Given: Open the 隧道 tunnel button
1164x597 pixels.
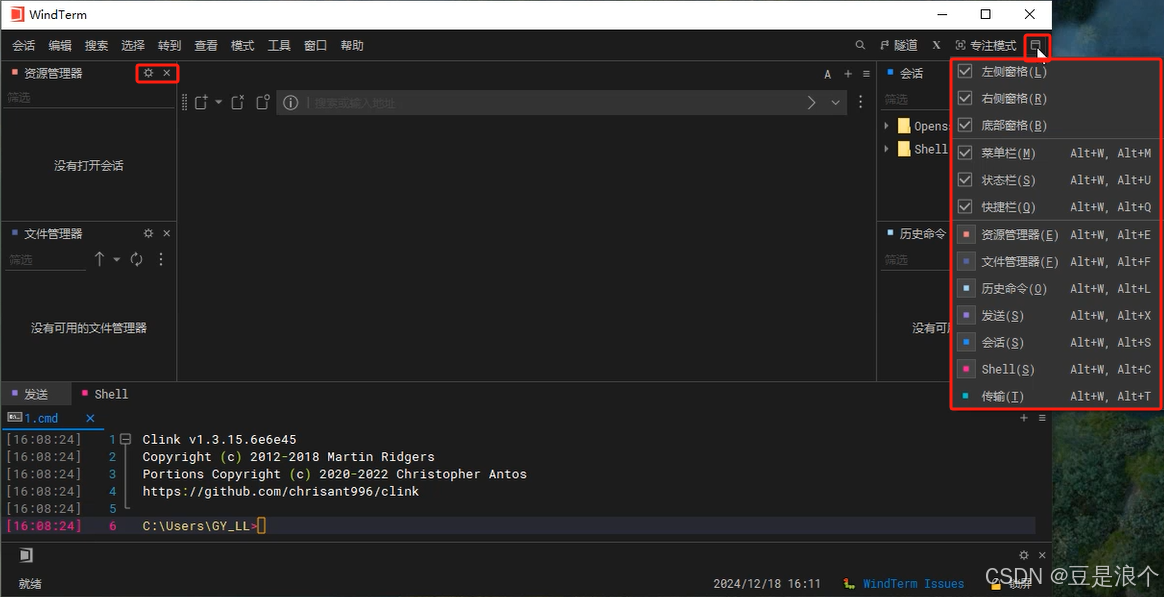Looking at the screenshot, I should pos(898,45).
